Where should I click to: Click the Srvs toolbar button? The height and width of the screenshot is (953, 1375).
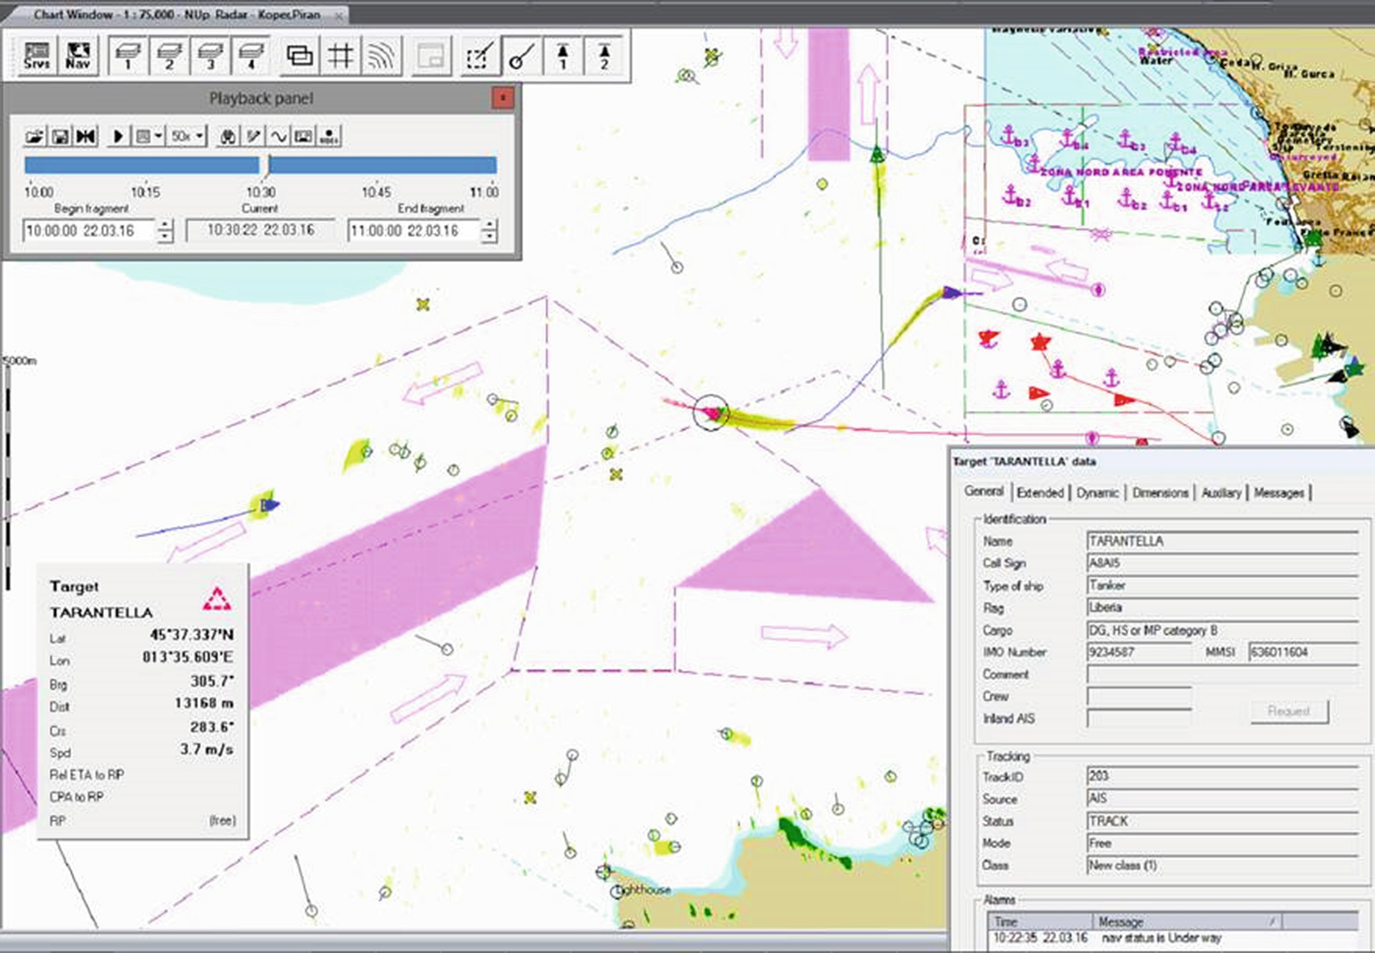pos(37,55)
